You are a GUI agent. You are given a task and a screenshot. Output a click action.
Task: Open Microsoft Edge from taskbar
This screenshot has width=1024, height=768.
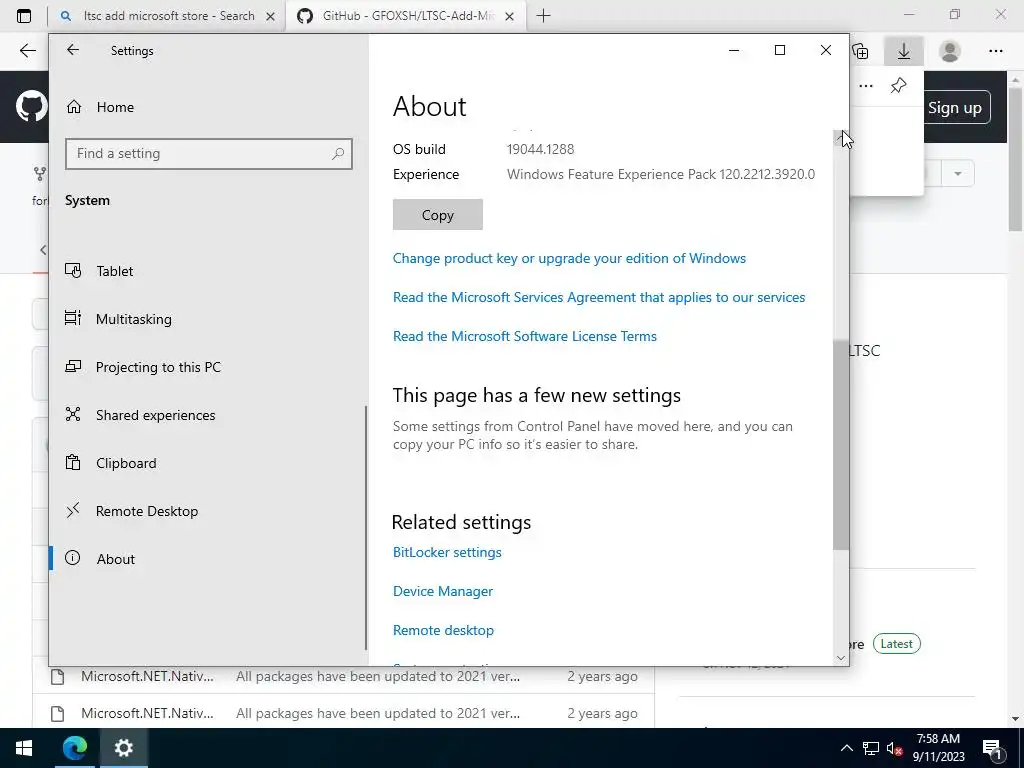[74, 748]
